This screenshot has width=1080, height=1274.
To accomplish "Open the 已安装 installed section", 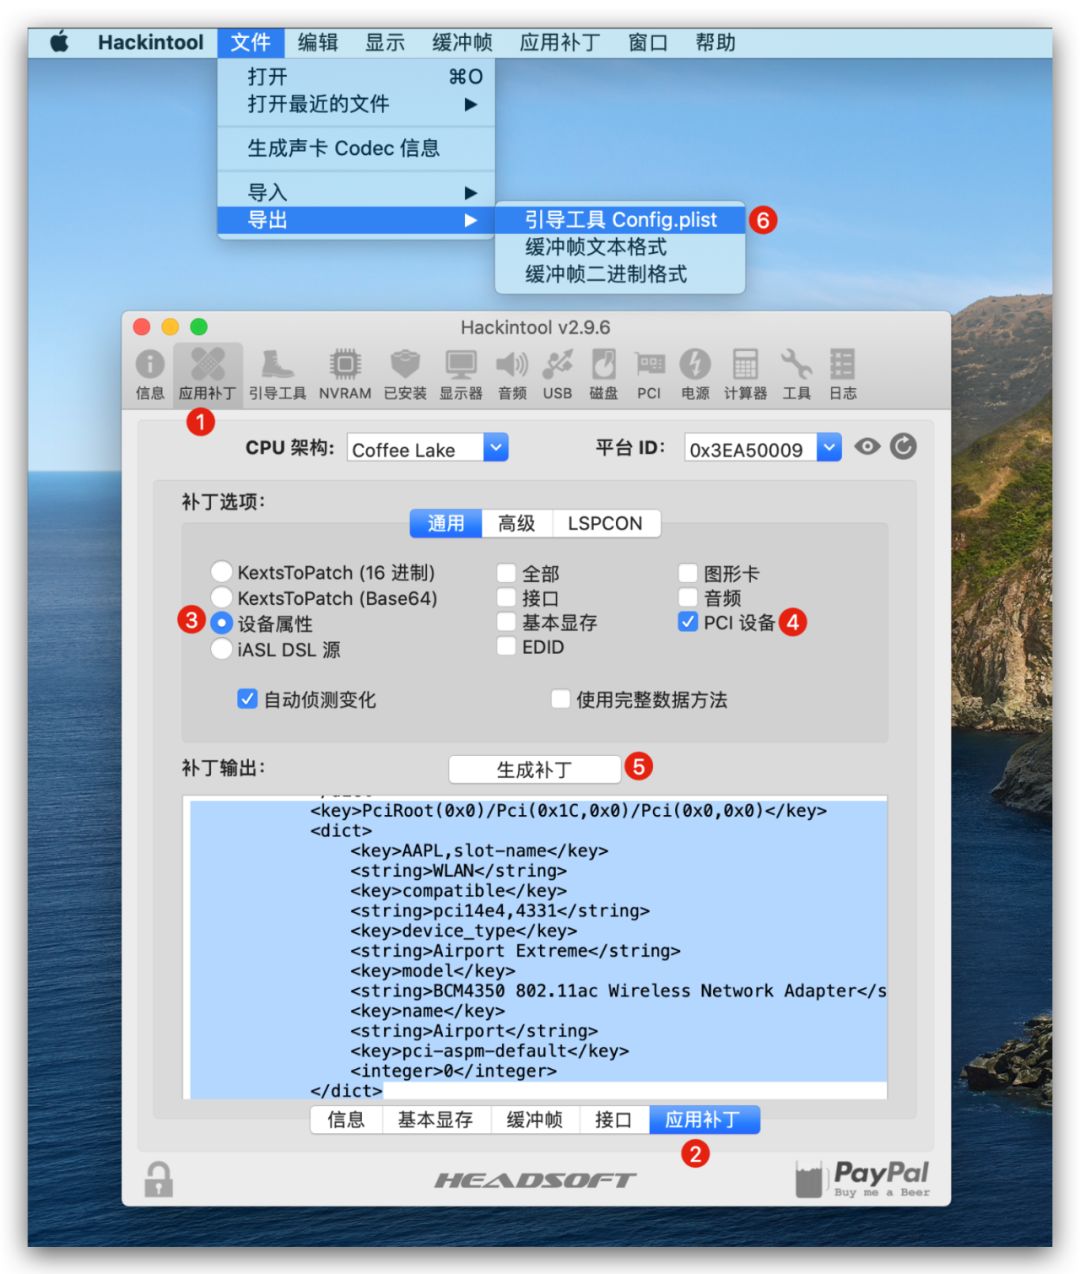I will coord(405,374).
